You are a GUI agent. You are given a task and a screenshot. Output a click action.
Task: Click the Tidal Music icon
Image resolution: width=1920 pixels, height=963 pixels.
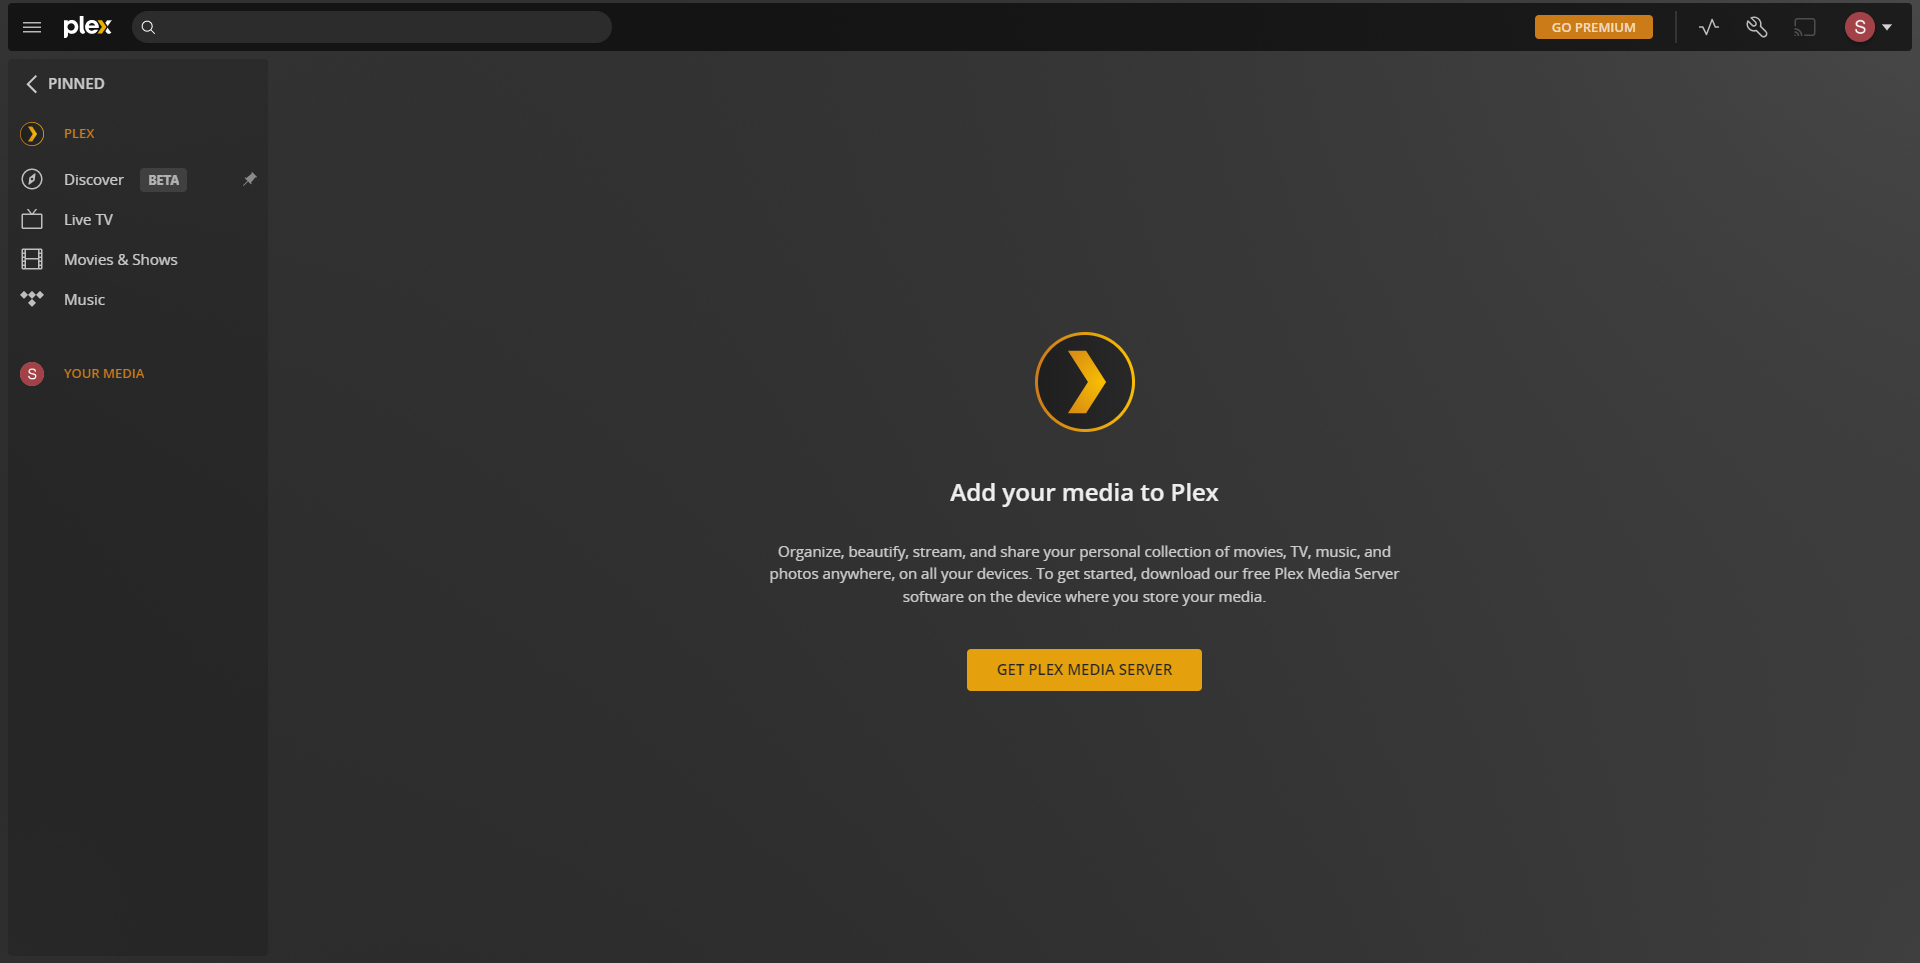point(32,299)
